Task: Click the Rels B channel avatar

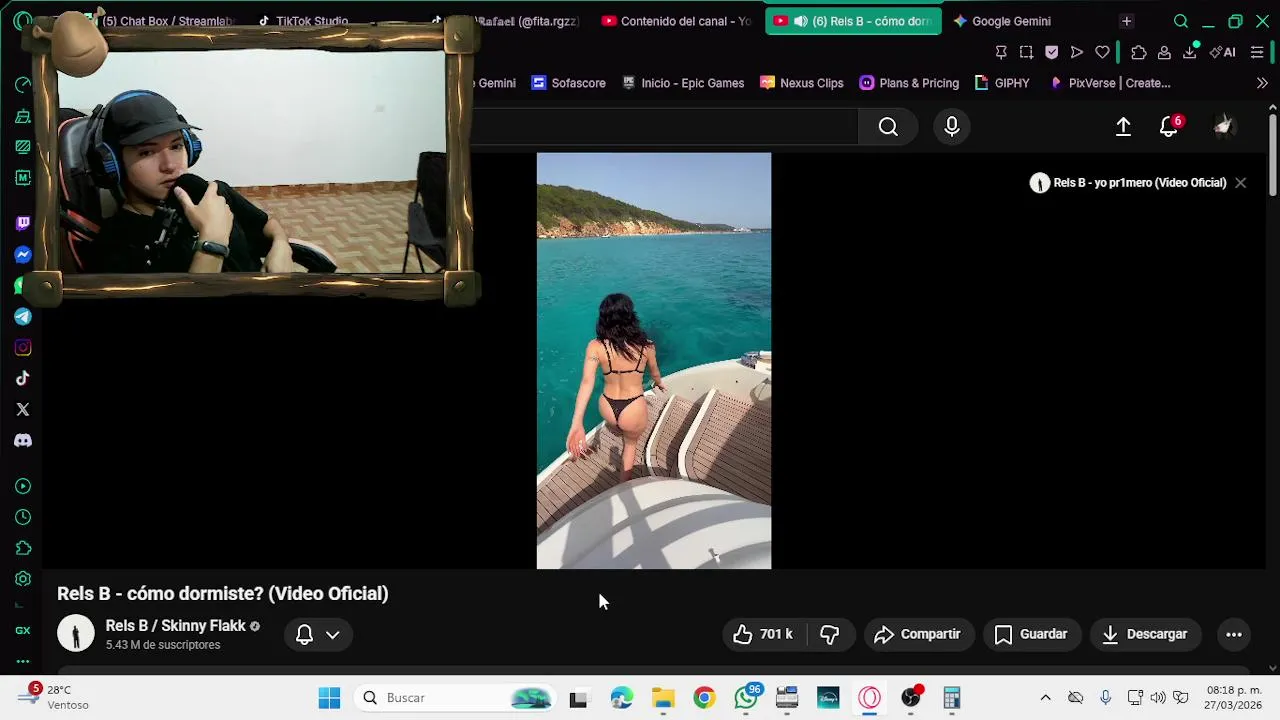Action: tap(76, 634)
